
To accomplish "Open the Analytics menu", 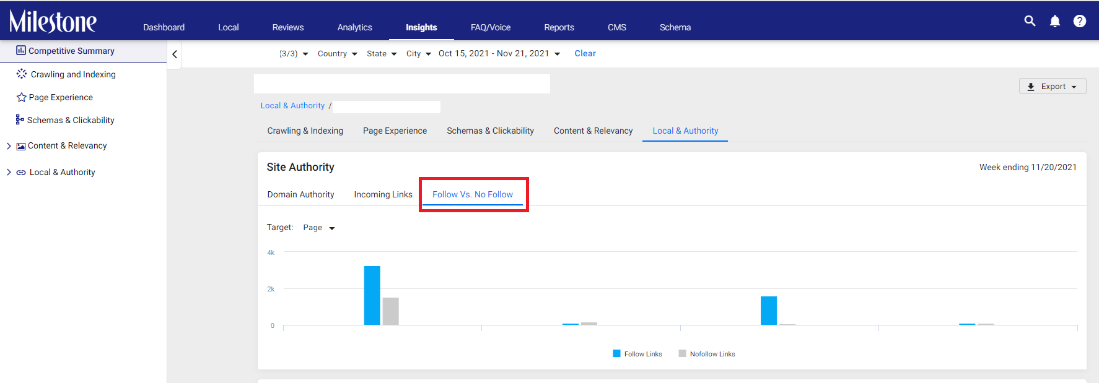I will (355, 27).
